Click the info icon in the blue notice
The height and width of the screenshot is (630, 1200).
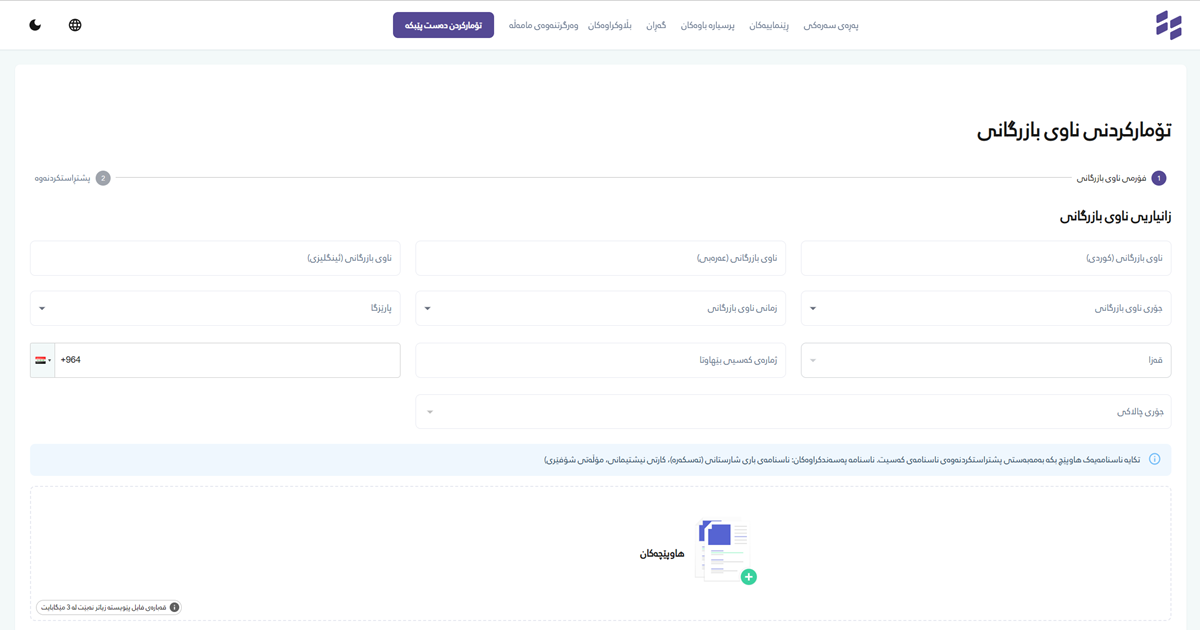(x=1154, y=460)
